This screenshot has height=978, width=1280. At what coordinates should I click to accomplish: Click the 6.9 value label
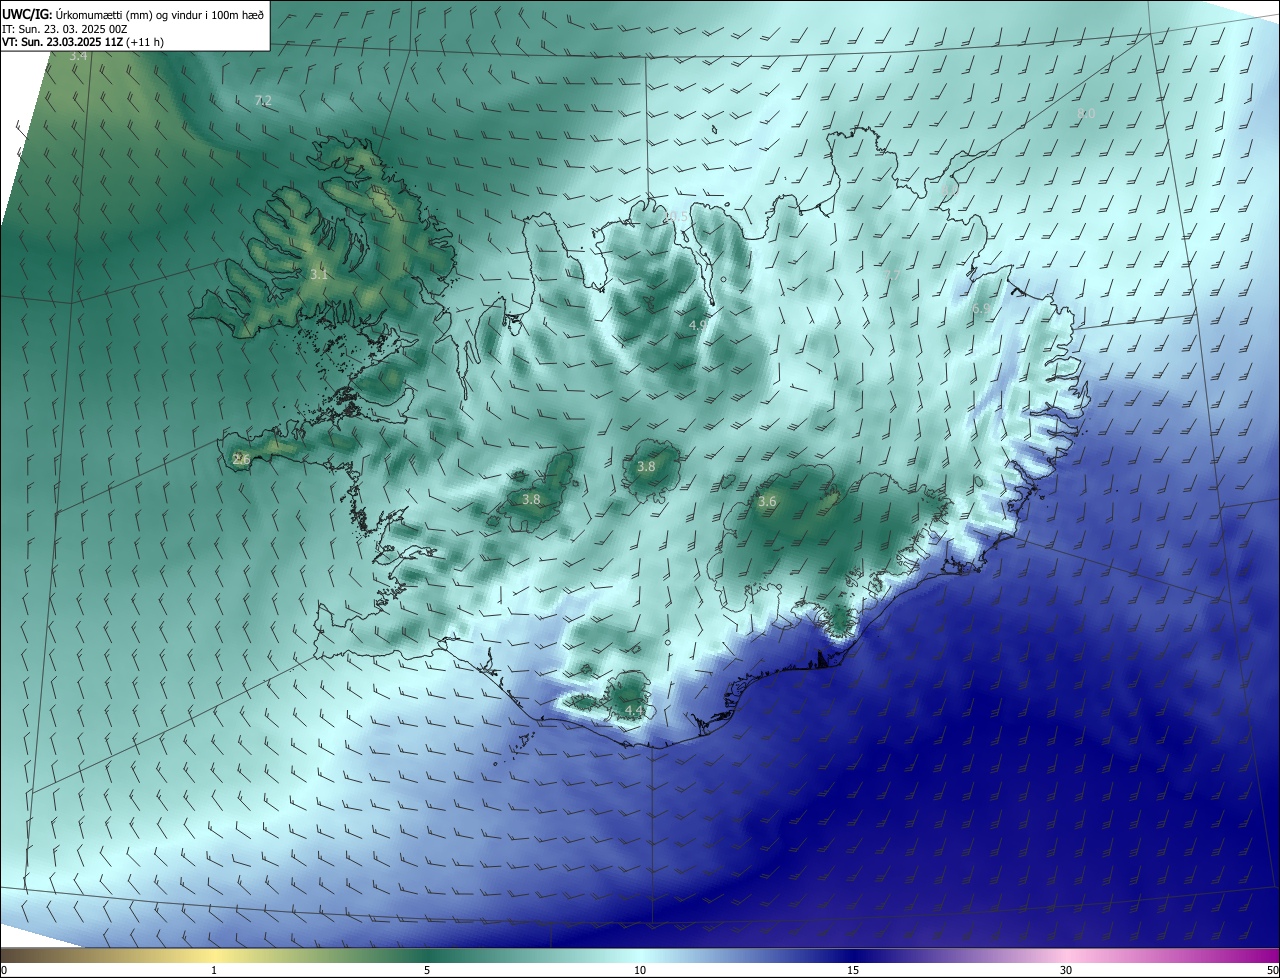tap(981, 310)
